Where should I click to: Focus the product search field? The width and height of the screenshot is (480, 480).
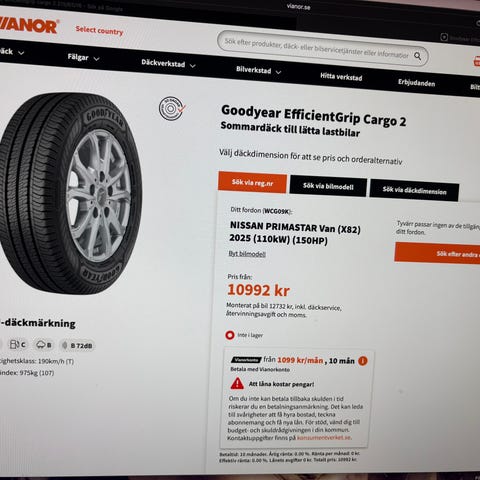point(317,49)
